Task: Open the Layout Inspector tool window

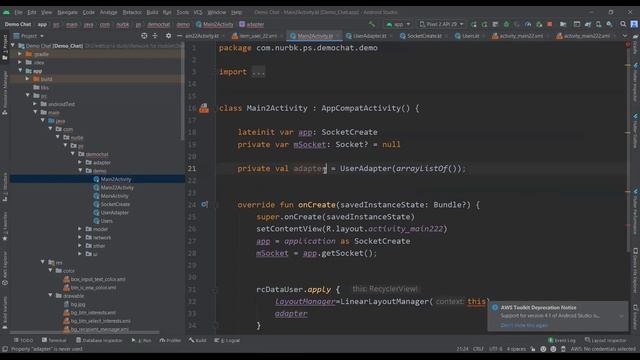Action: (x=605, y=340)
